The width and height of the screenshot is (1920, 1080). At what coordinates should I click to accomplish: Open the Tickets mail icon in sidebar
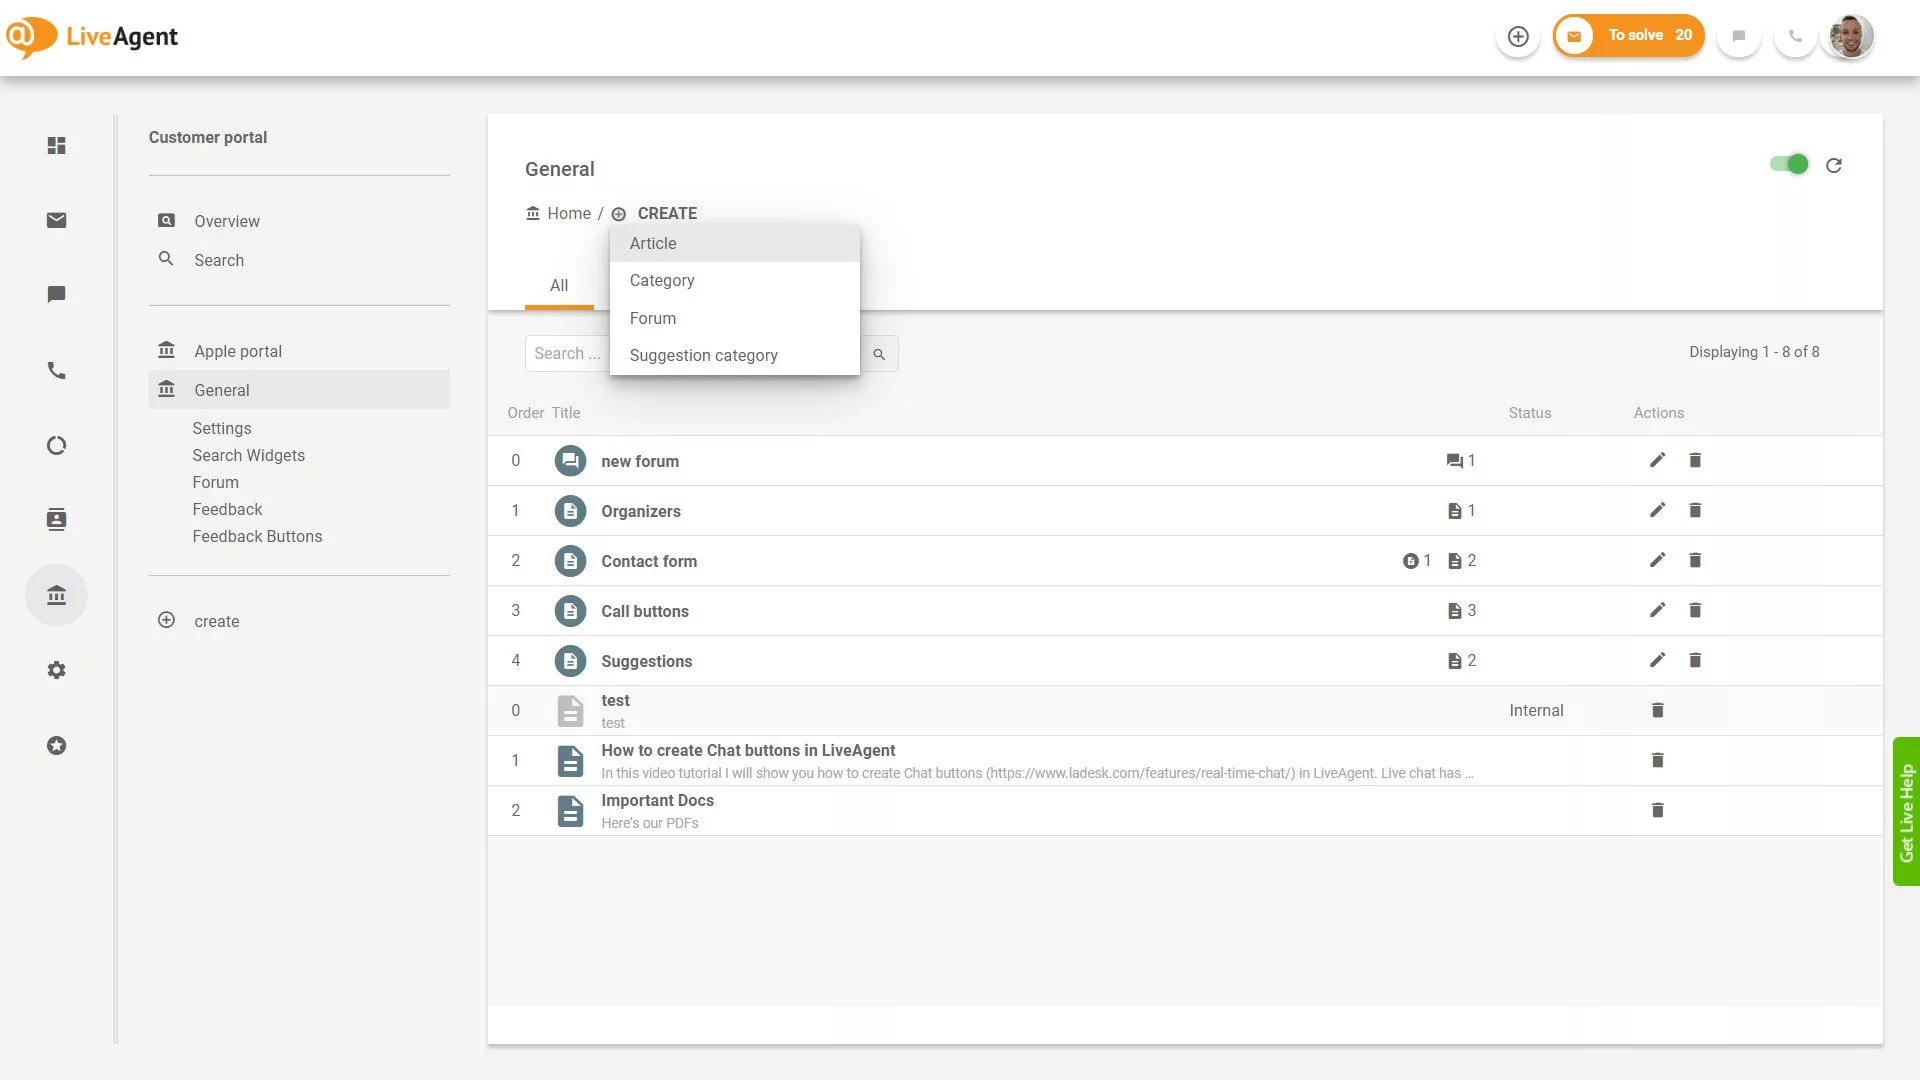(56, 220)
